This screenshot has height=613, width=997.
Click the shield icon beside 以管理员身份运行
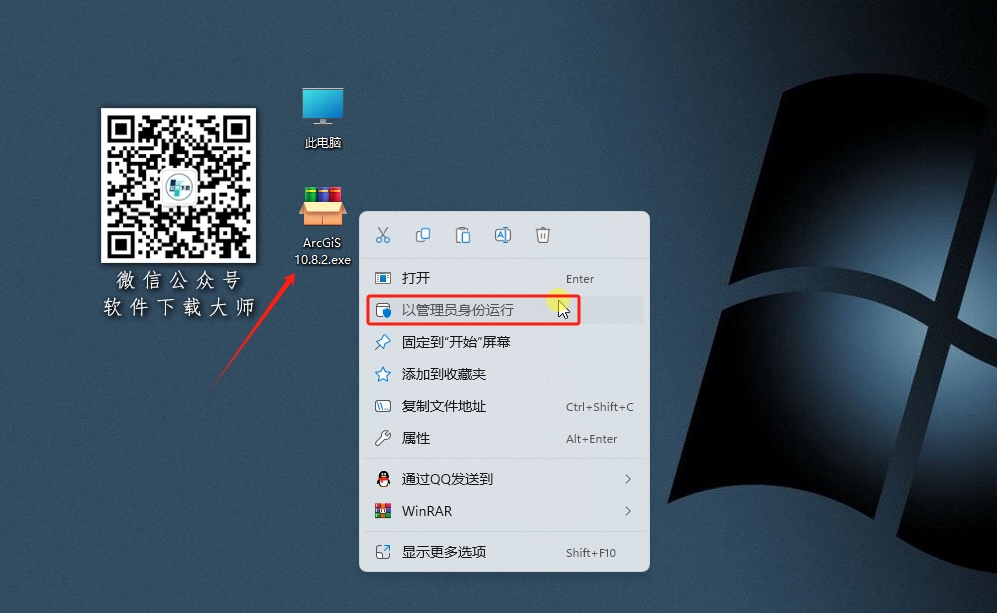[x=385, y=310]
